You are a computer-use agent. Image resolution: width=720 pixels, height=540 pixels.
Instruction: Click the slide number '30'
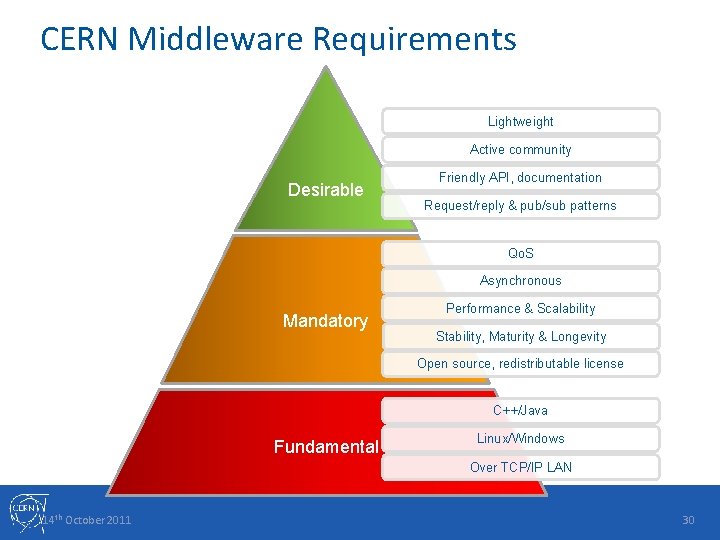click(x=688, y=520)
